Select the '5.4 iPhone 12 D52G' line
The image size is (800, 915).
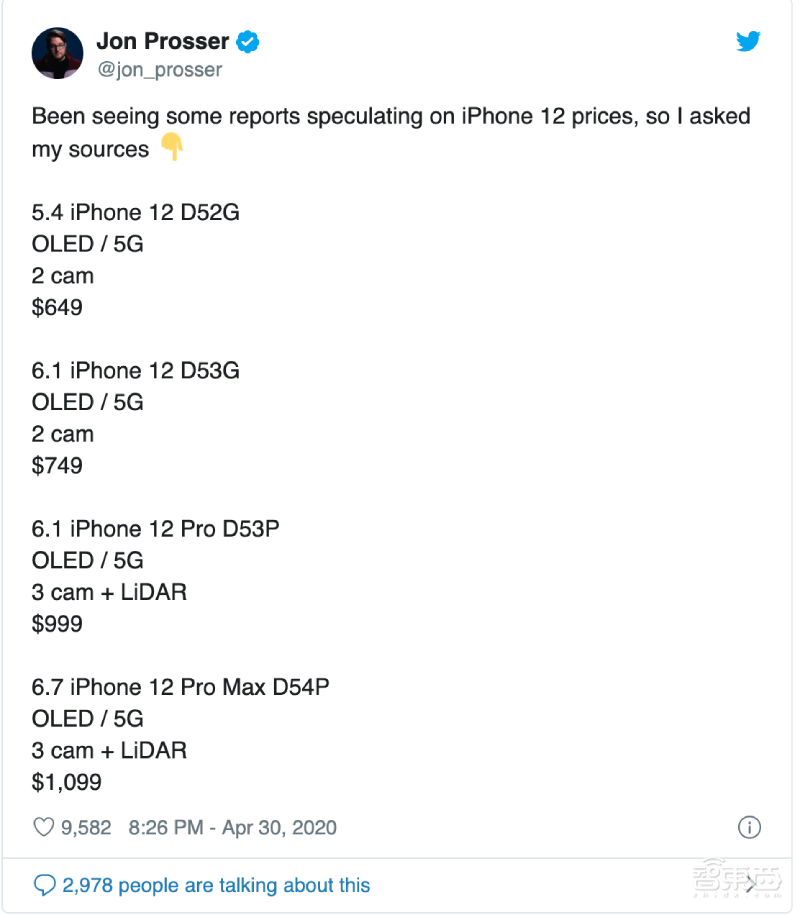(136, 212)
